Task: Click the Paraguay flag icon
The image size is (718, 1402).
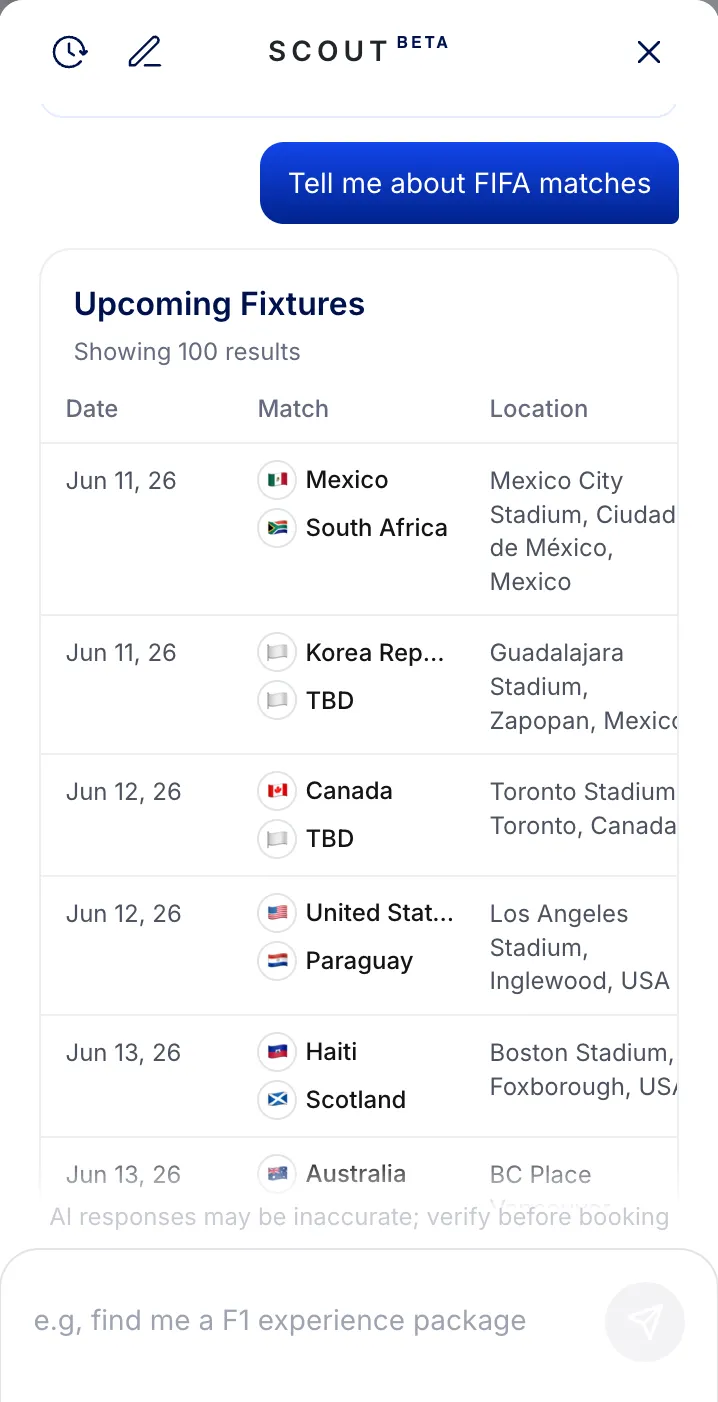Action: coord(276,961)
